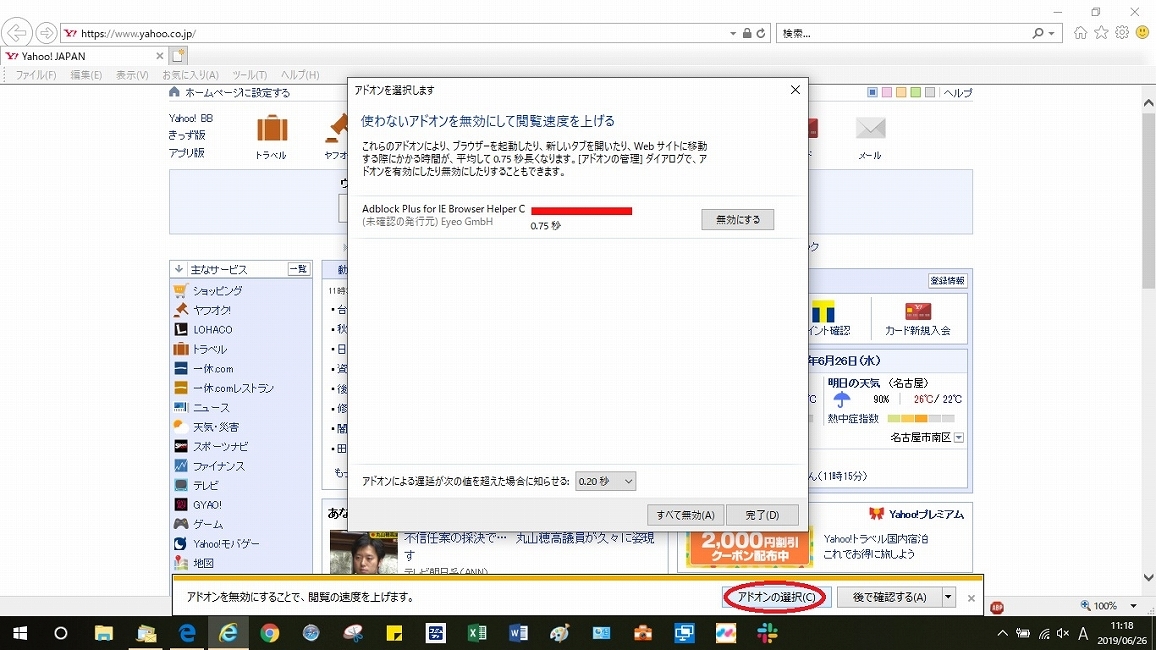Expand the search provider dropdown arrow
The height and width of the screenshot is (650, 1156).
coord(1051,33)
